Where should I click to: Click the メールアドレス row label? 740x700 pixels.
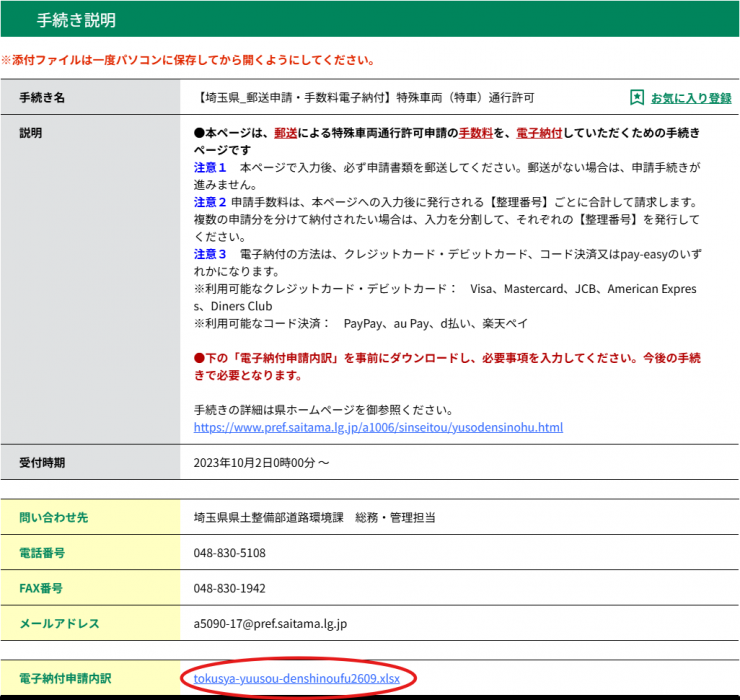coord(59,624)
